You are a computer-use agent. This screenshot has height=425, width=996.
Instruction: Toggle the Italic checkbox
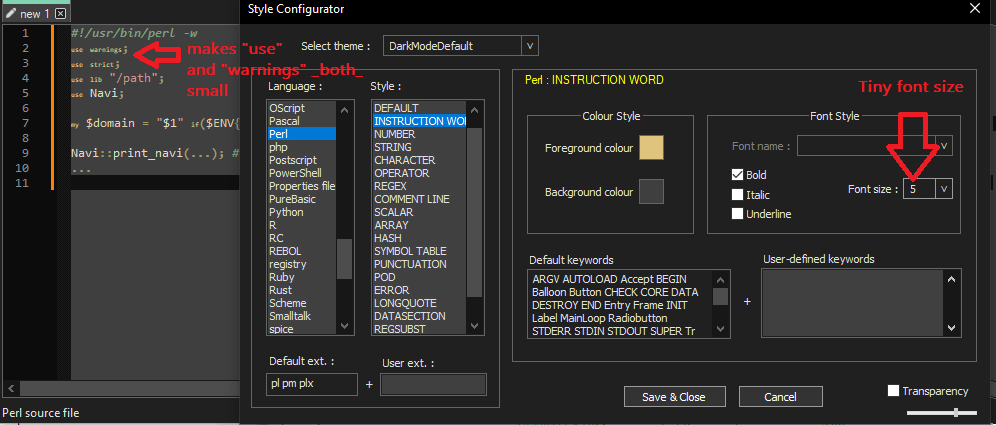737,194
